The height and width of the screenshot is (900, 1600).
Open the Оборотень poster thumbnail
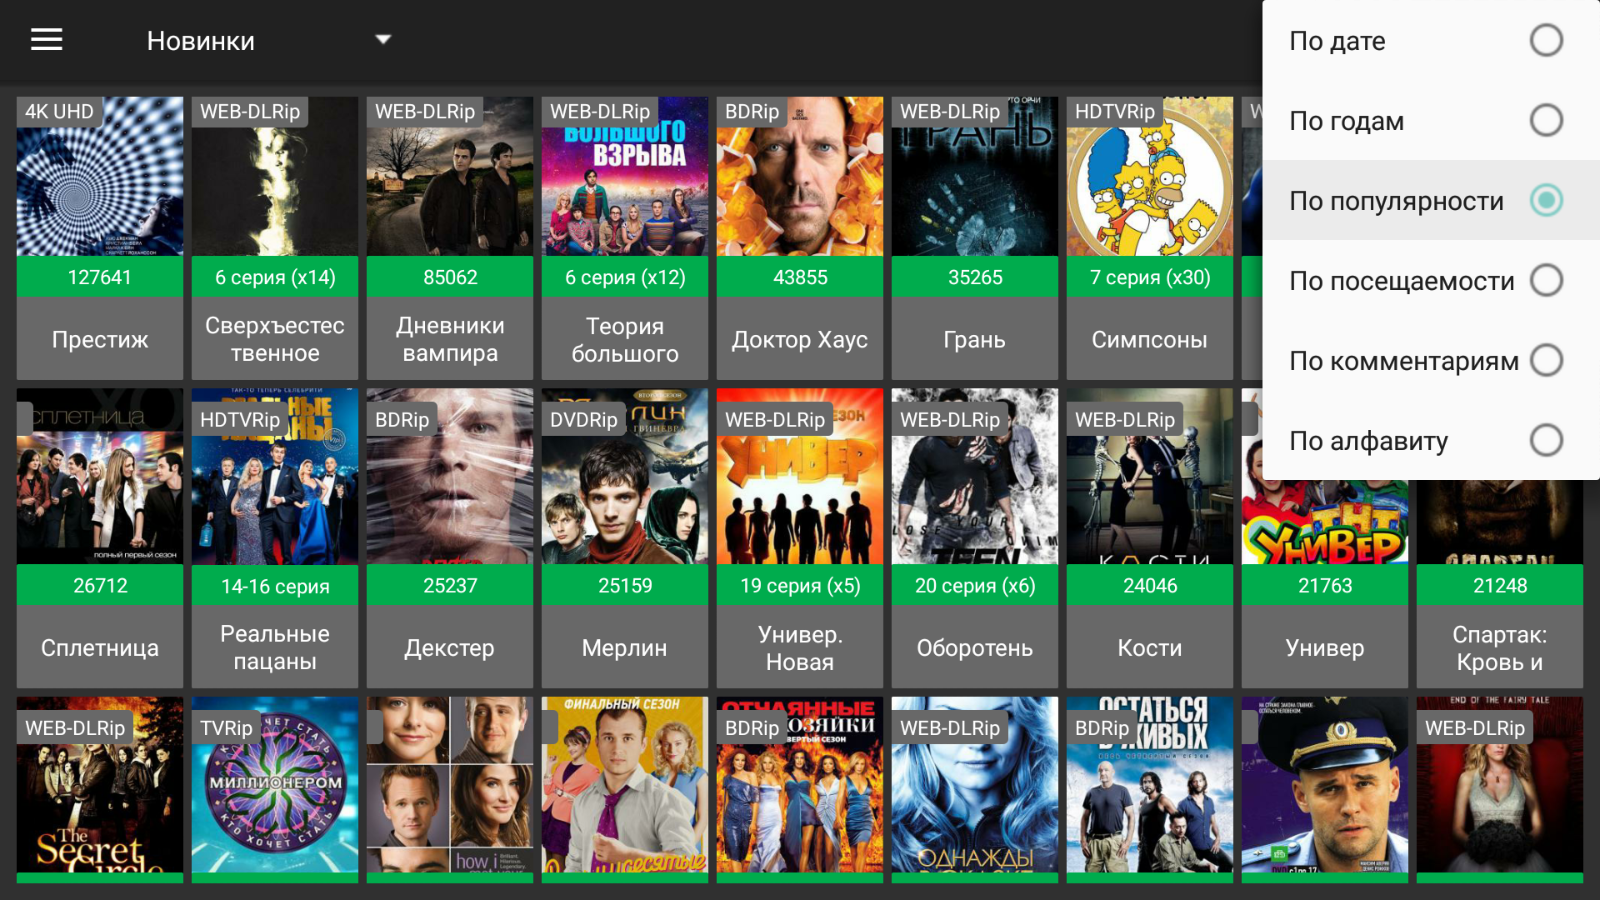975,477
